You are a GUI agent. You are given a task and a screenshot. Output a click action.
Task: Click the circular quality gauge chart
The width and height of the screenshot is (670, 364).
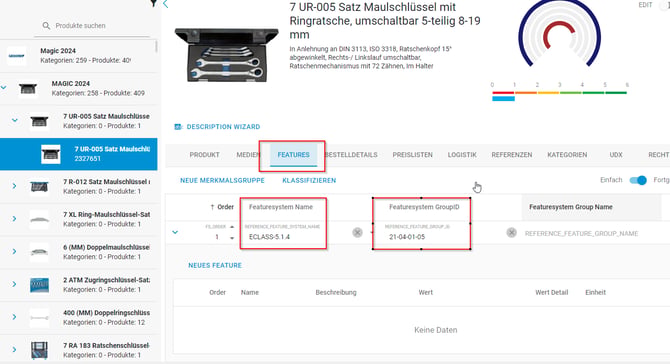(x=559, y=34)
